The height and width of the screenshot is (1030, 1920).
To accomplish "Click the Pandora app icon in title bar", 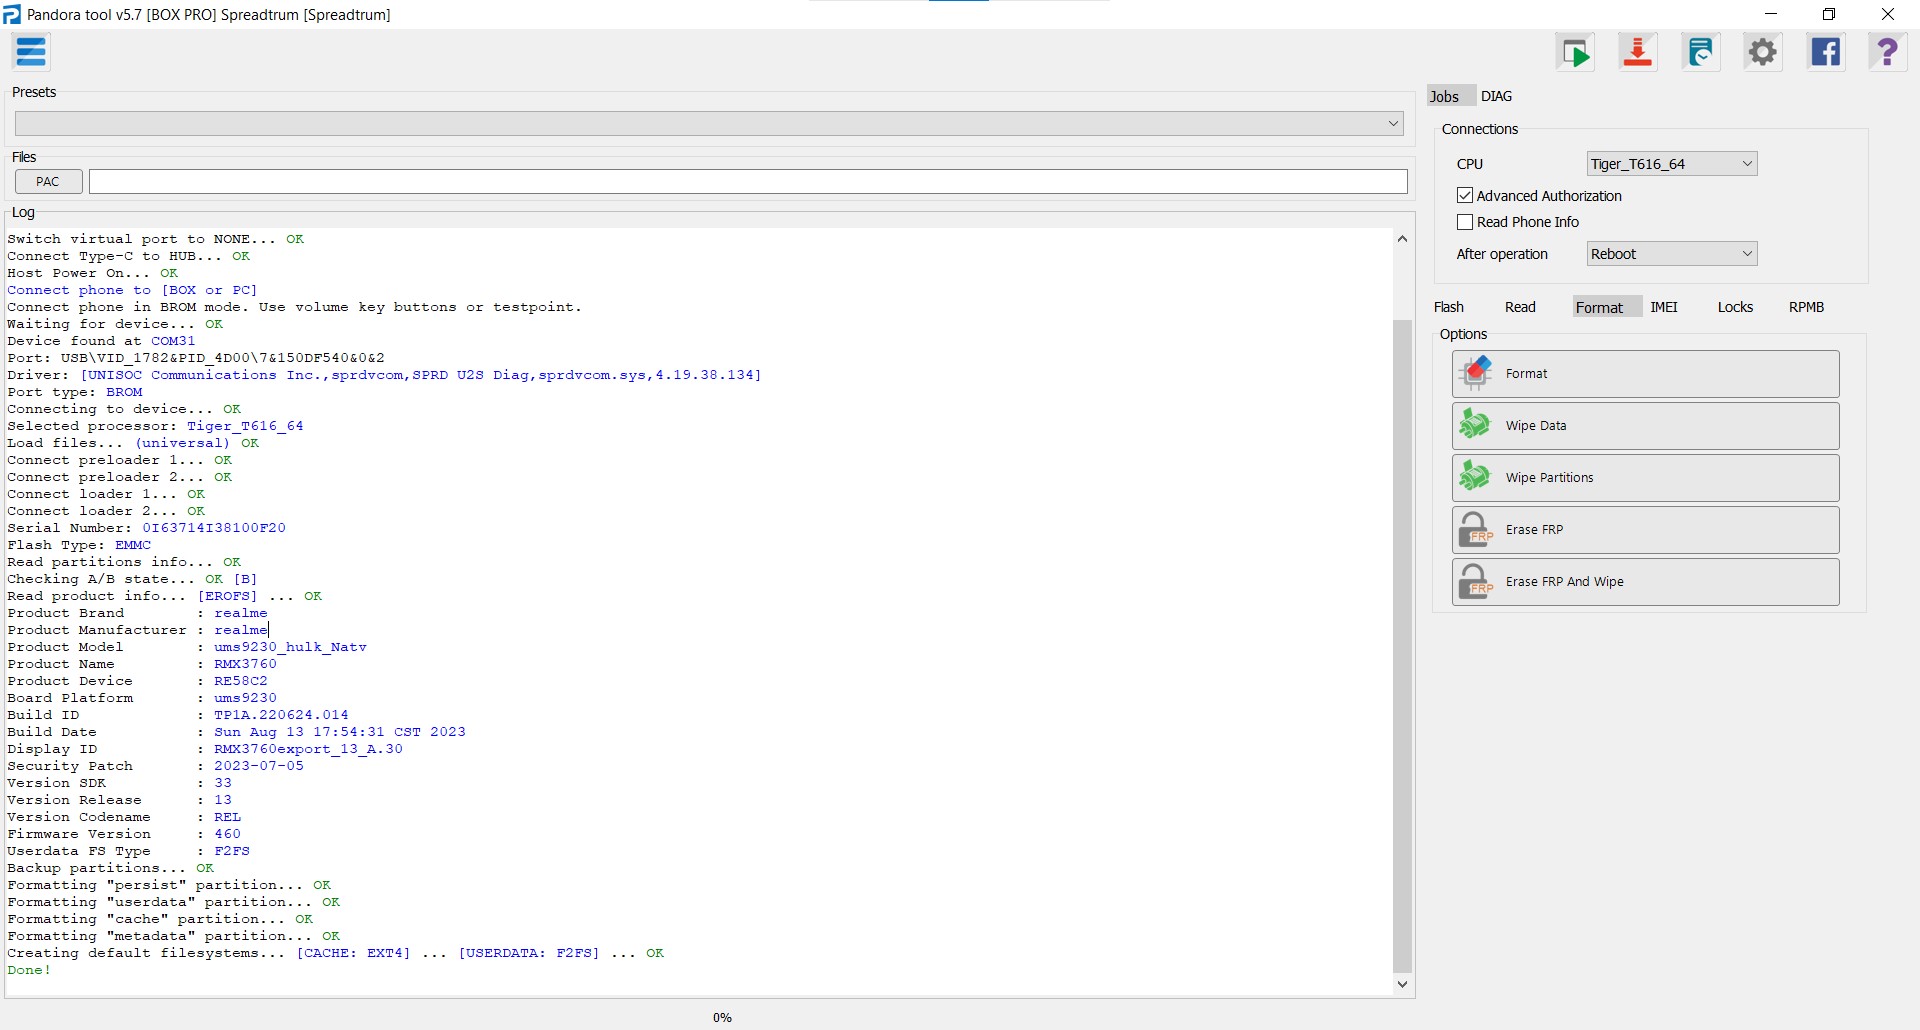I will (12, 14).
